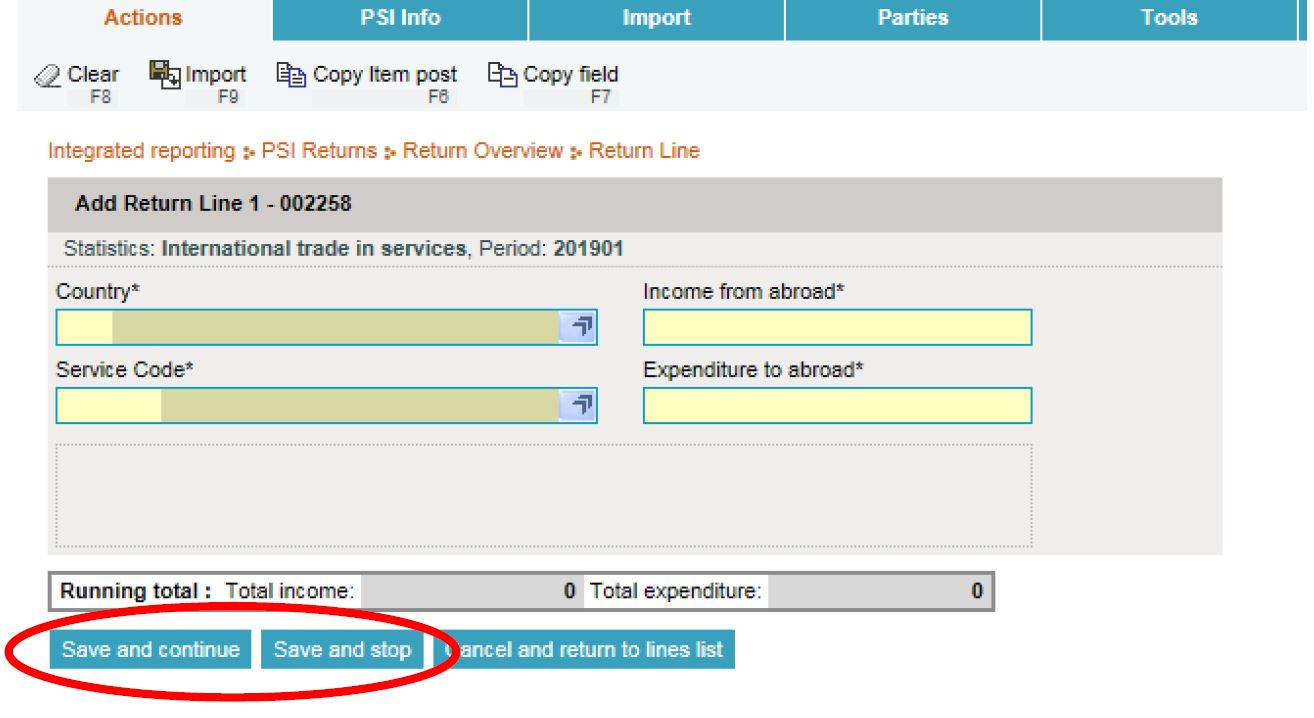Open the Country lookup dropdown

point(577,327)
